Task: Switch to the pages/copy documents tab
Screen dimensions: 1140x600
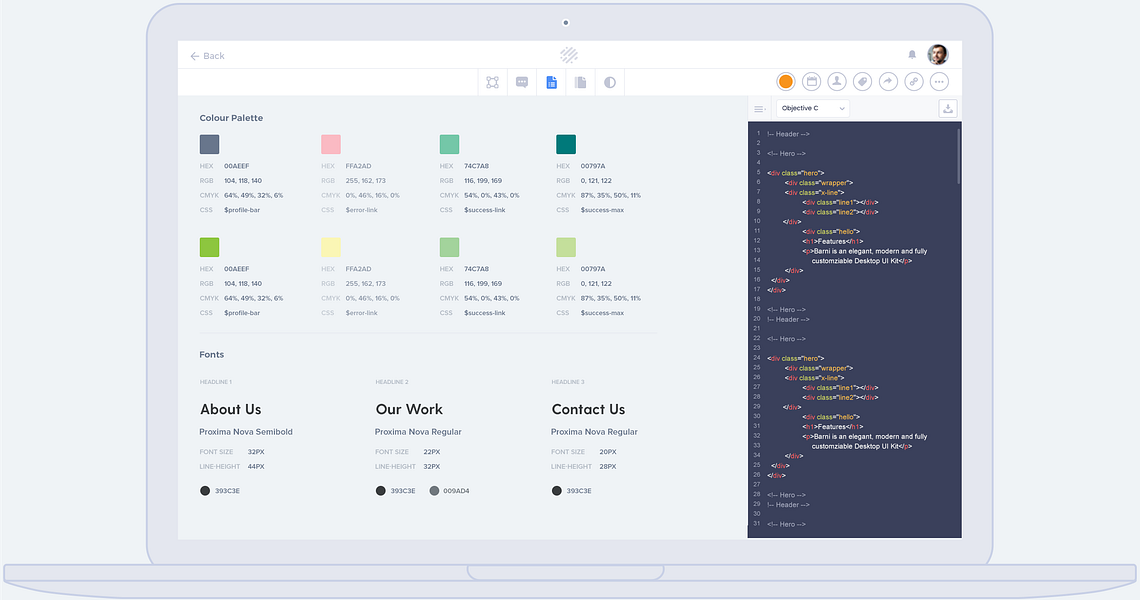Action: coord(580,82)
